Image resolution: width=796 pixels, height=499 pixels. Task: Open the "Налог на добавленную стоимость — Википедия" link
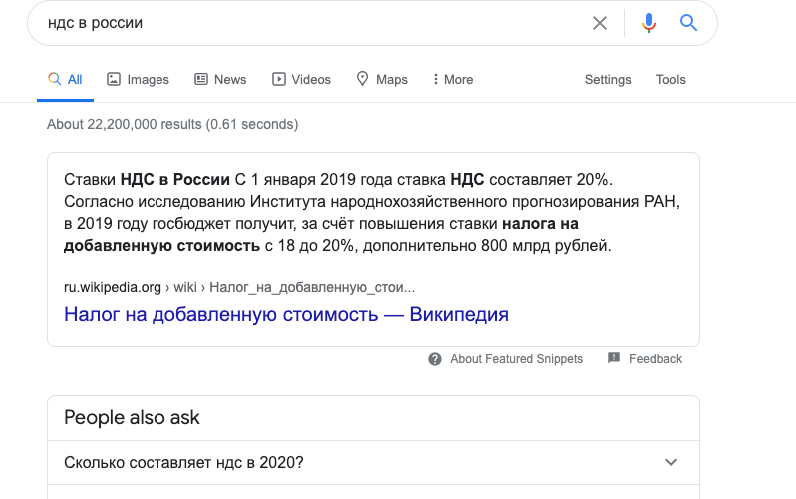pos(286,314)
